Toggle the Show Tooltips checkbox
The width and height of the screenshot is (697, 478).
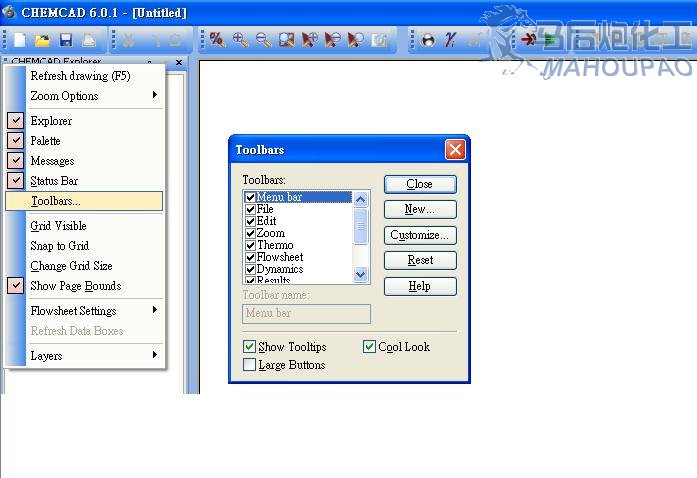click(x=249, y=347)
